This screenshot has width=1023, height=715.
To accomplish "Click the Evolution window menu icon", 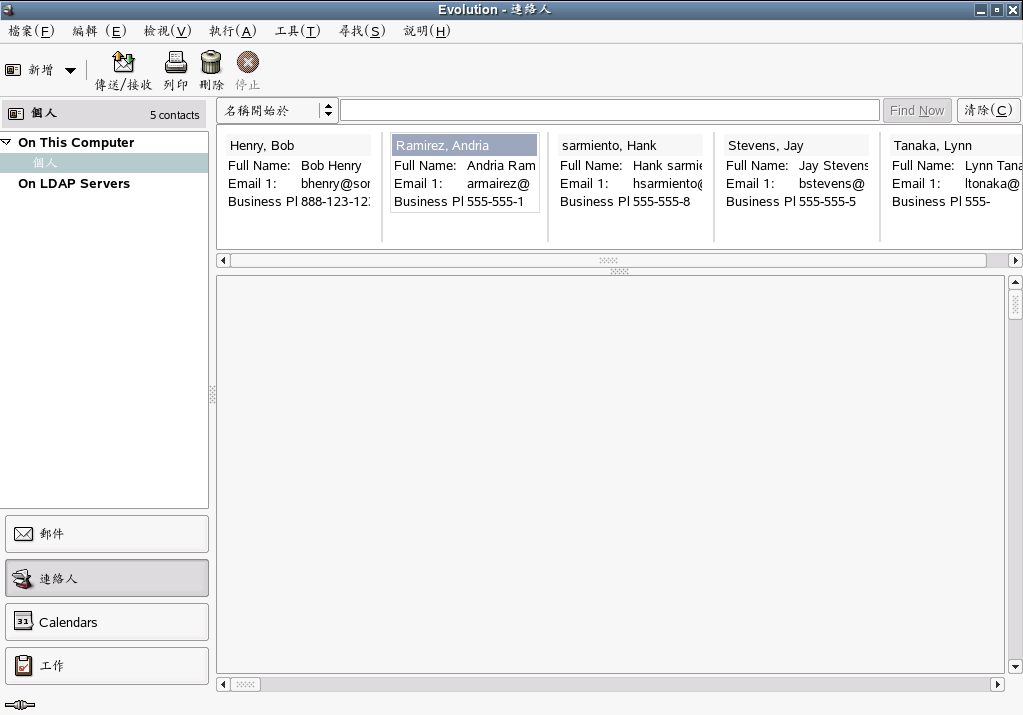I will tap(8, 9).
